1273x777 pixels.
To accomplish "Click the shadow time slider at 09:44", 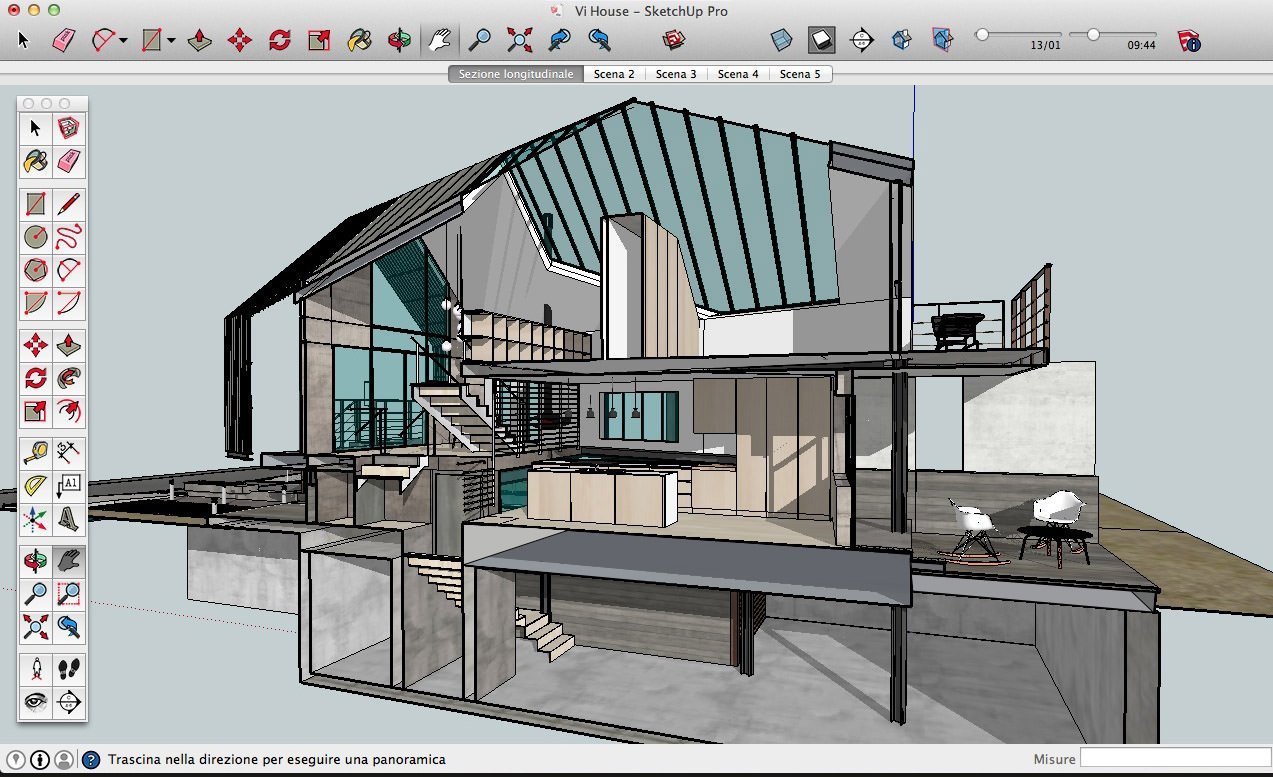I will [1094, 34].
